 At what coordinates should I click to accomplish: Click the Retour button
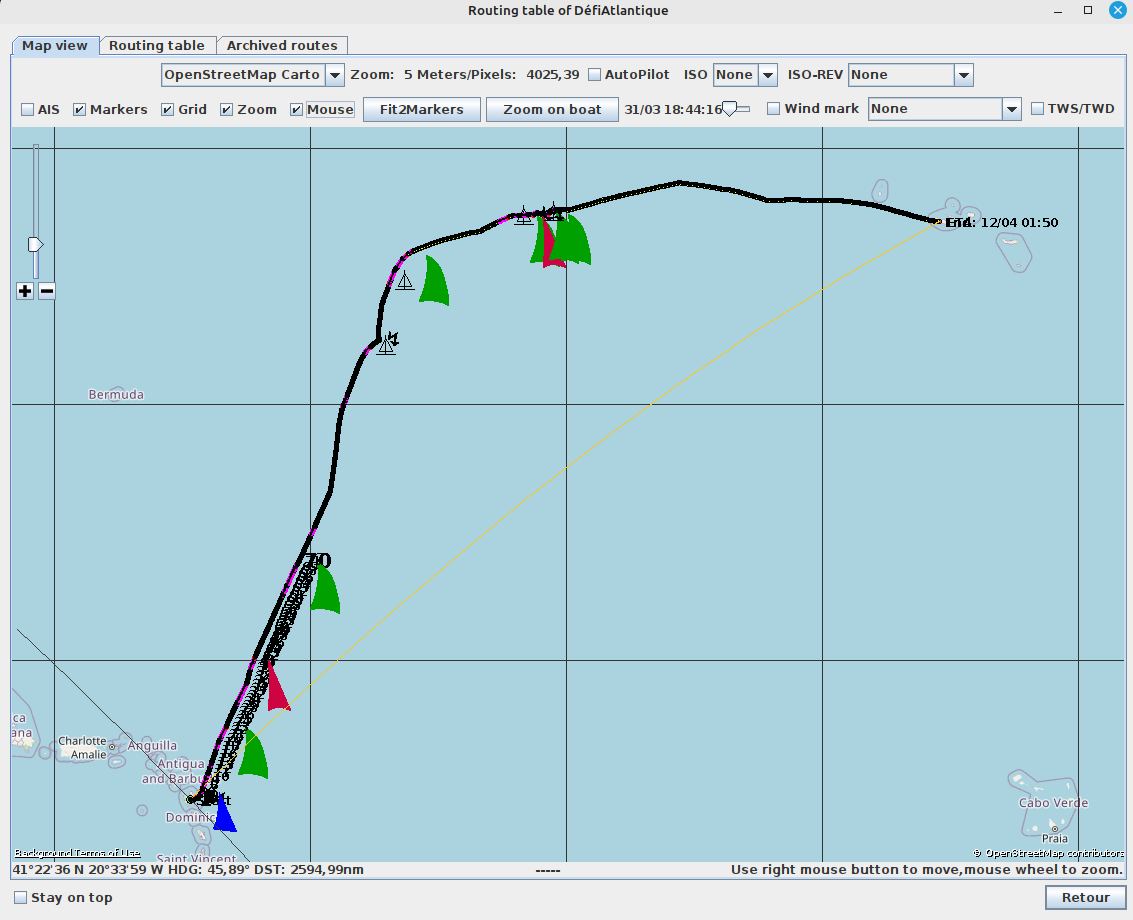[x=1085, y=897]
